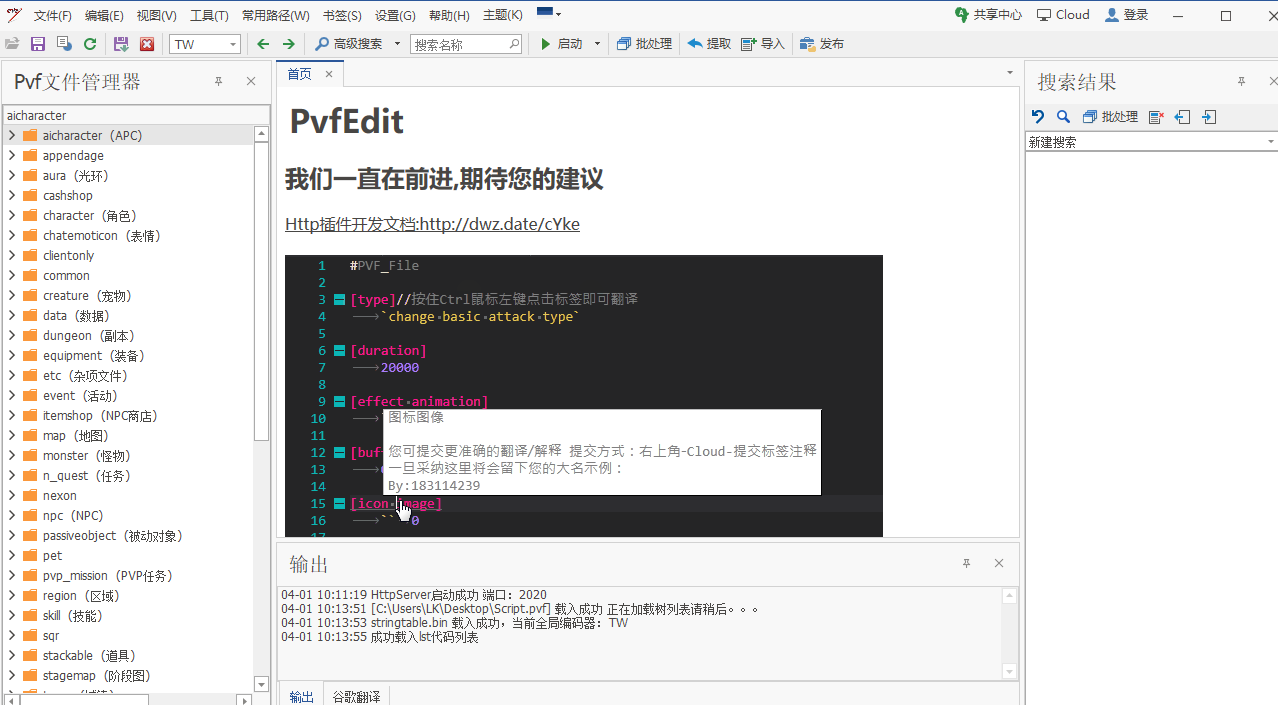This screenshot has height=705, width=1278.
Task: Click the red X close-file toolbar icon
Action: [147, 44]
